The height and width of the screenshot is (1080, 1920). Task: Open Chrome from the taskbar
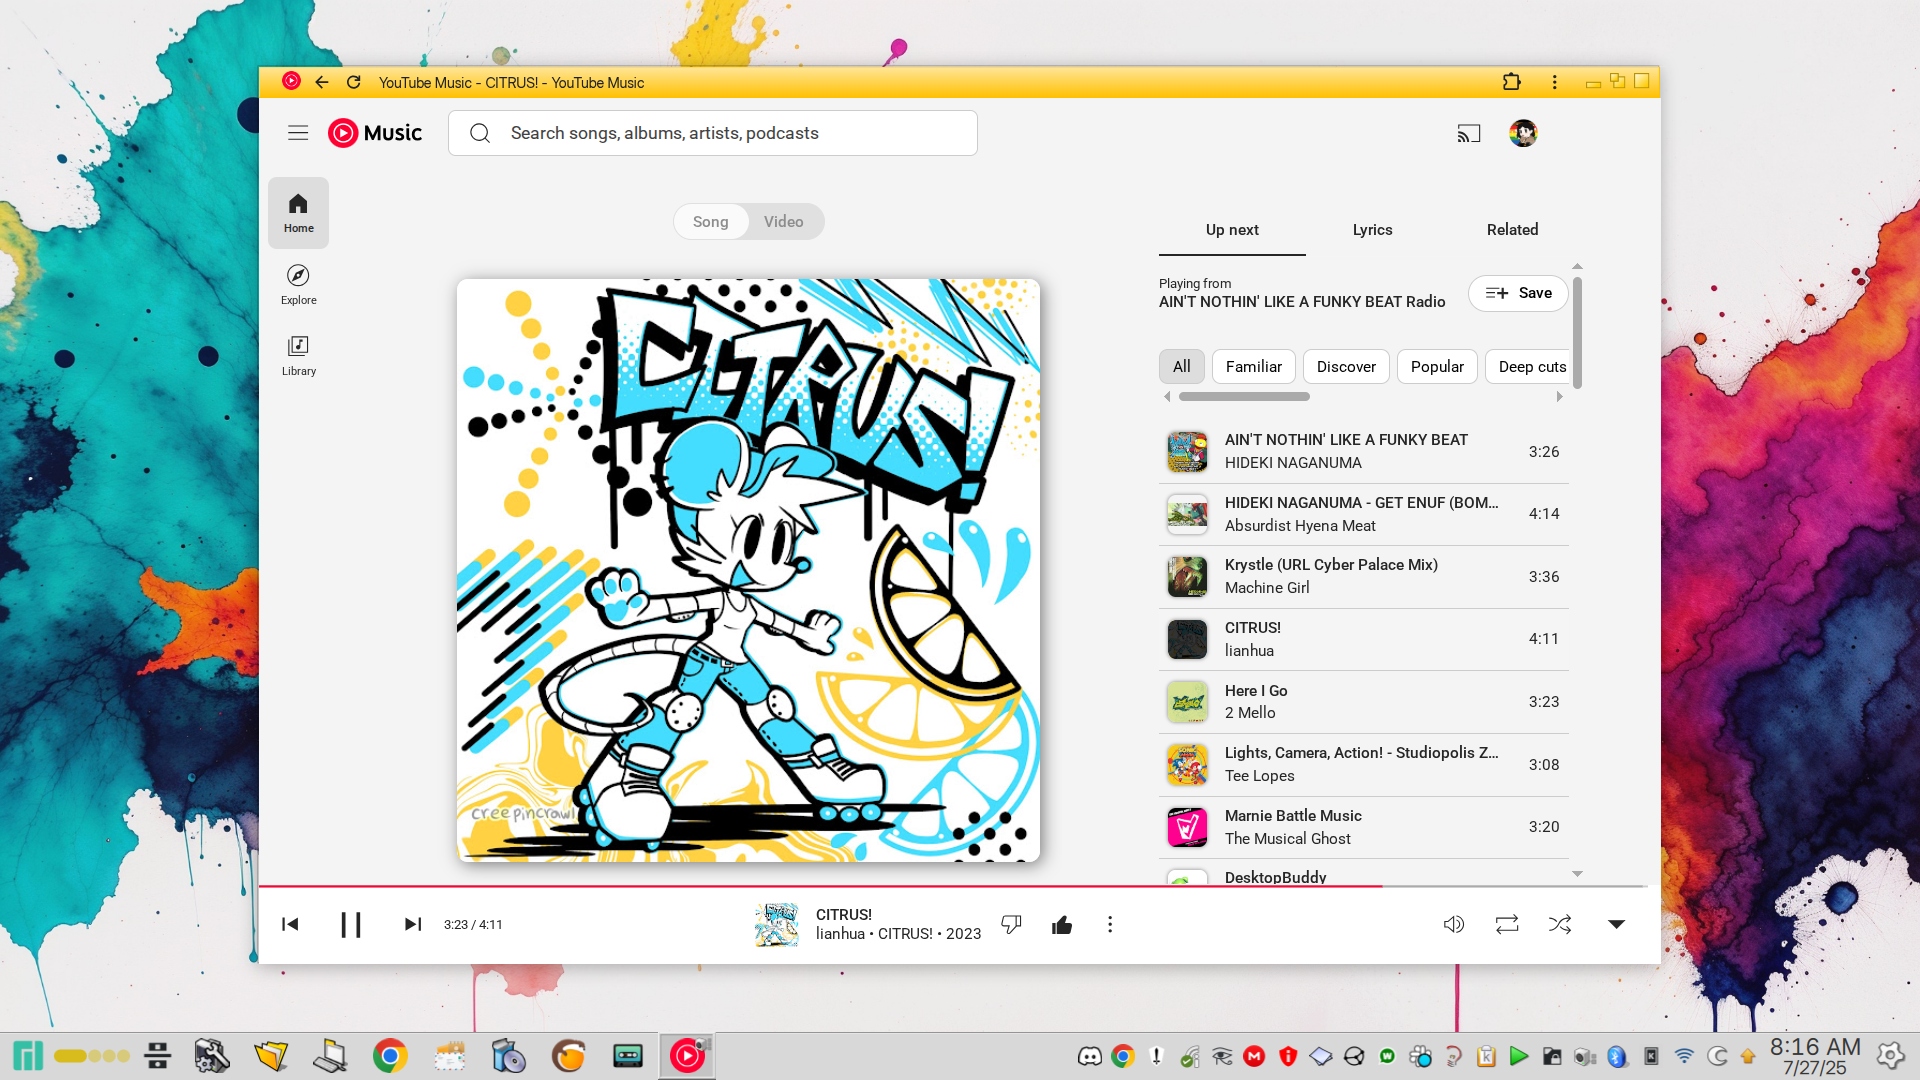point(390,1056)
